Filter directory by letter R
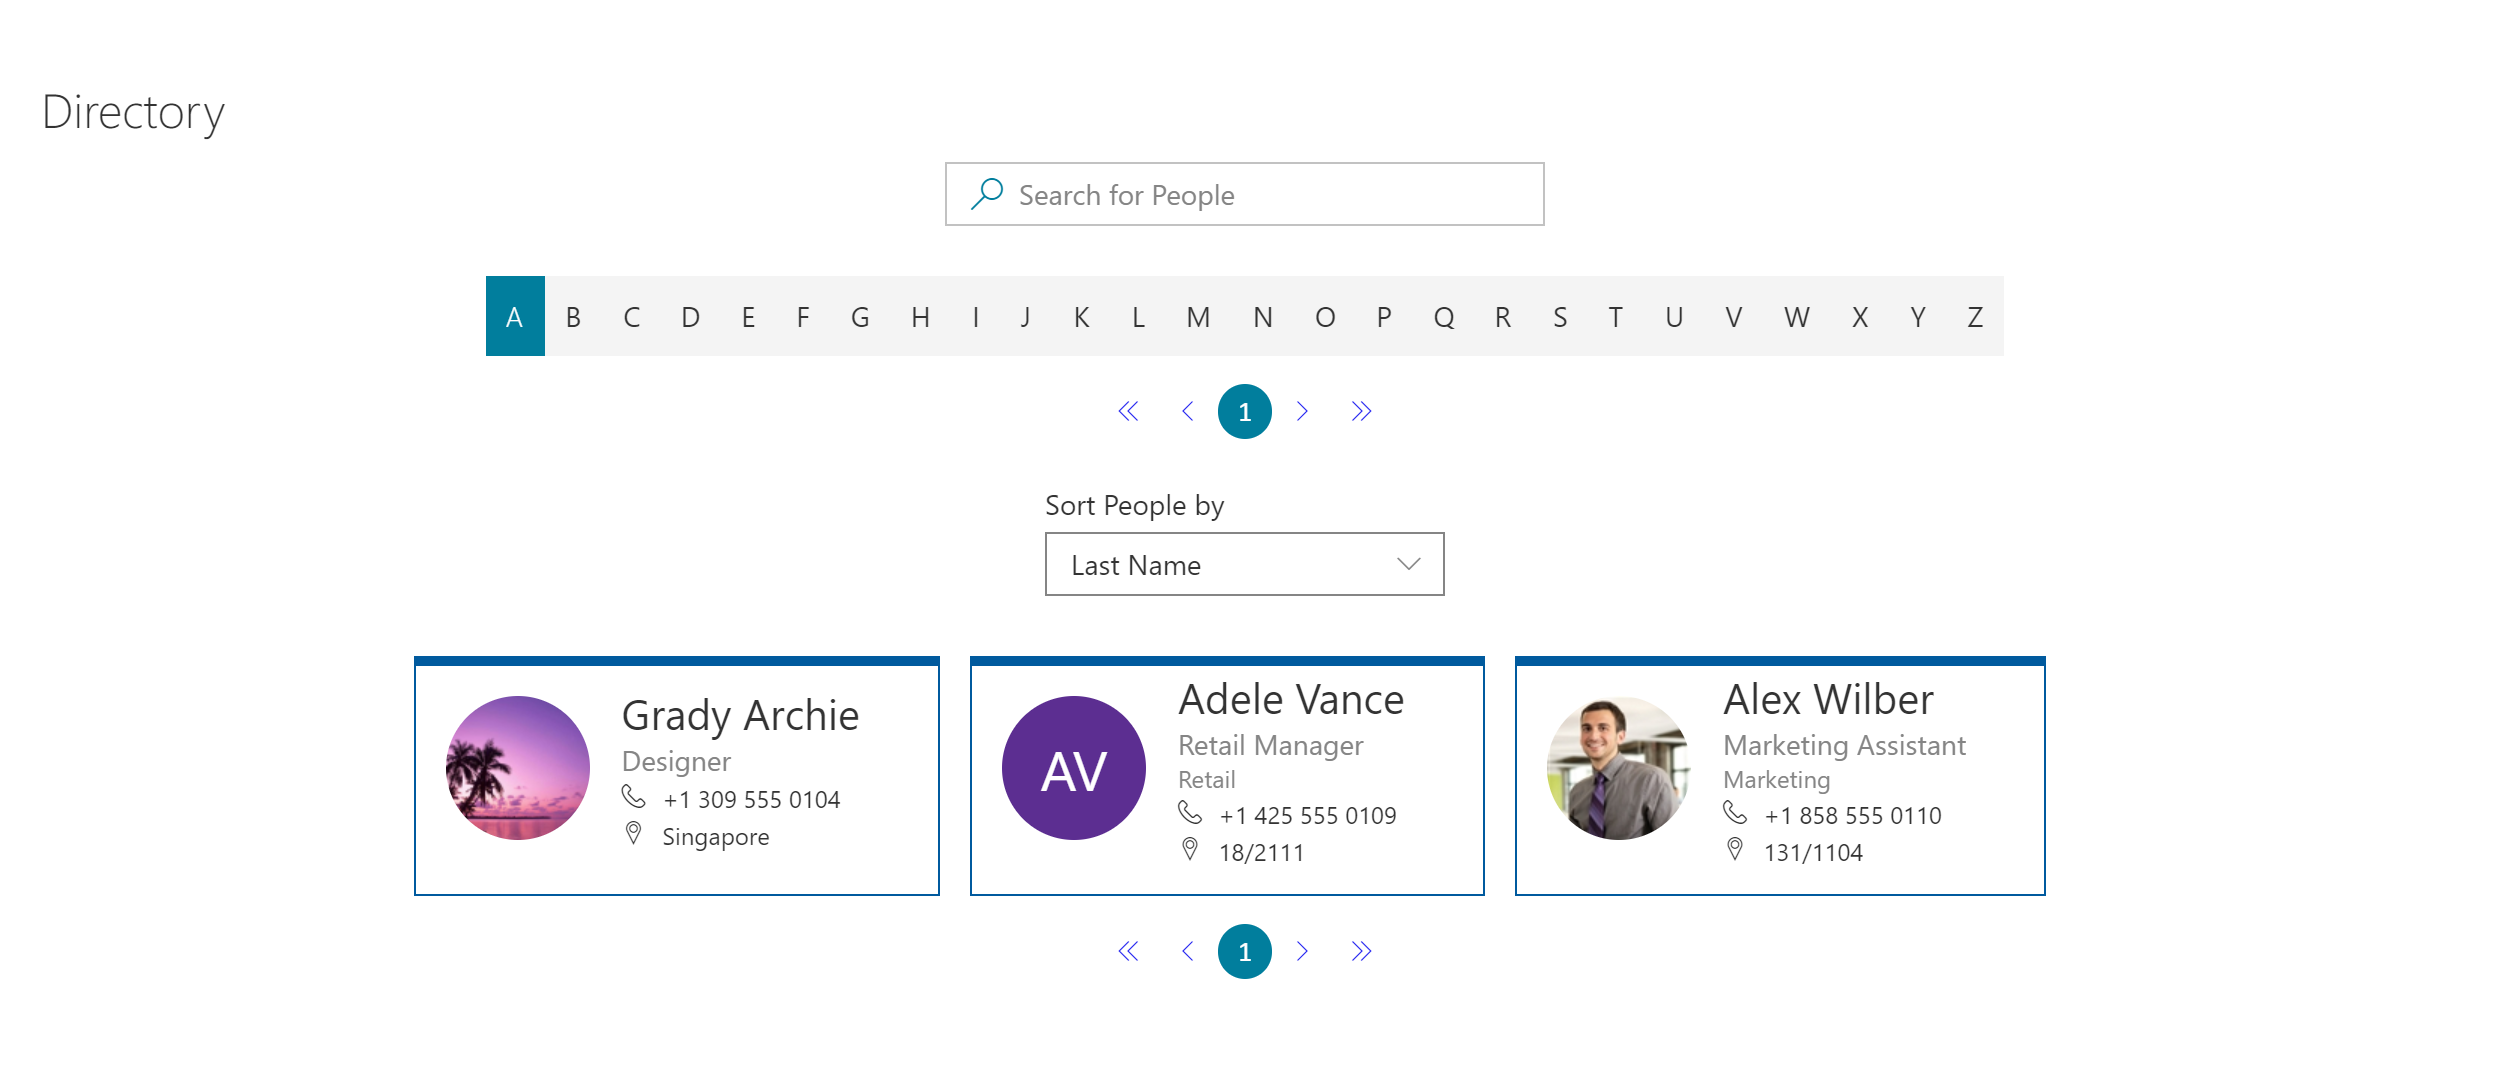Screen dimensions: 2496x1075 pyautogui.click(x=1503, y=316)
